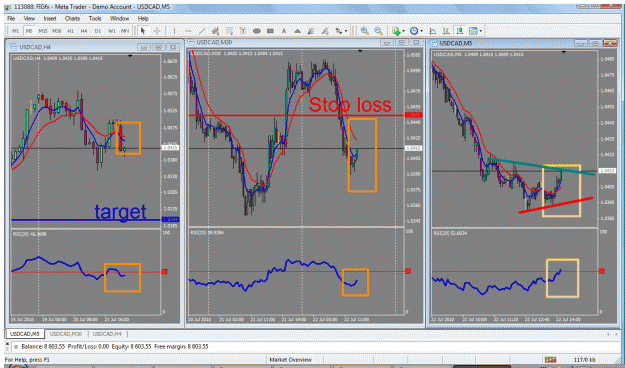Expand the indicators dropdown arrow
The image size is (625, 368).
coord(404,31)
